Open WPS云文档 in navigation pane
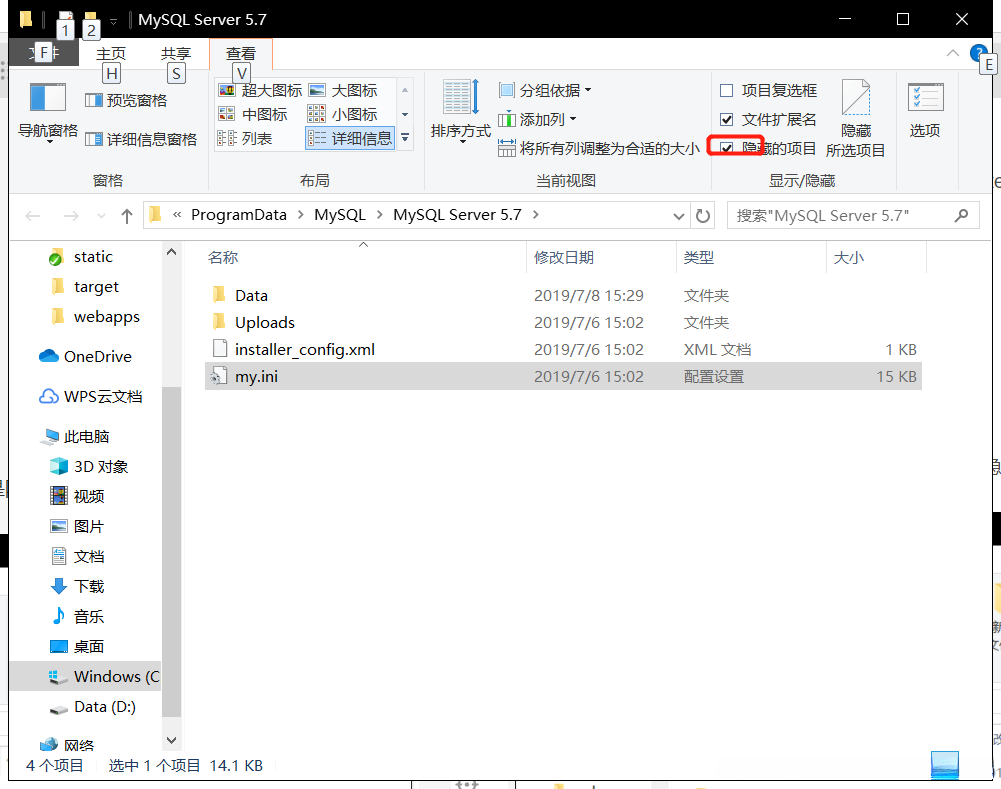 click(x=91, y=396)
